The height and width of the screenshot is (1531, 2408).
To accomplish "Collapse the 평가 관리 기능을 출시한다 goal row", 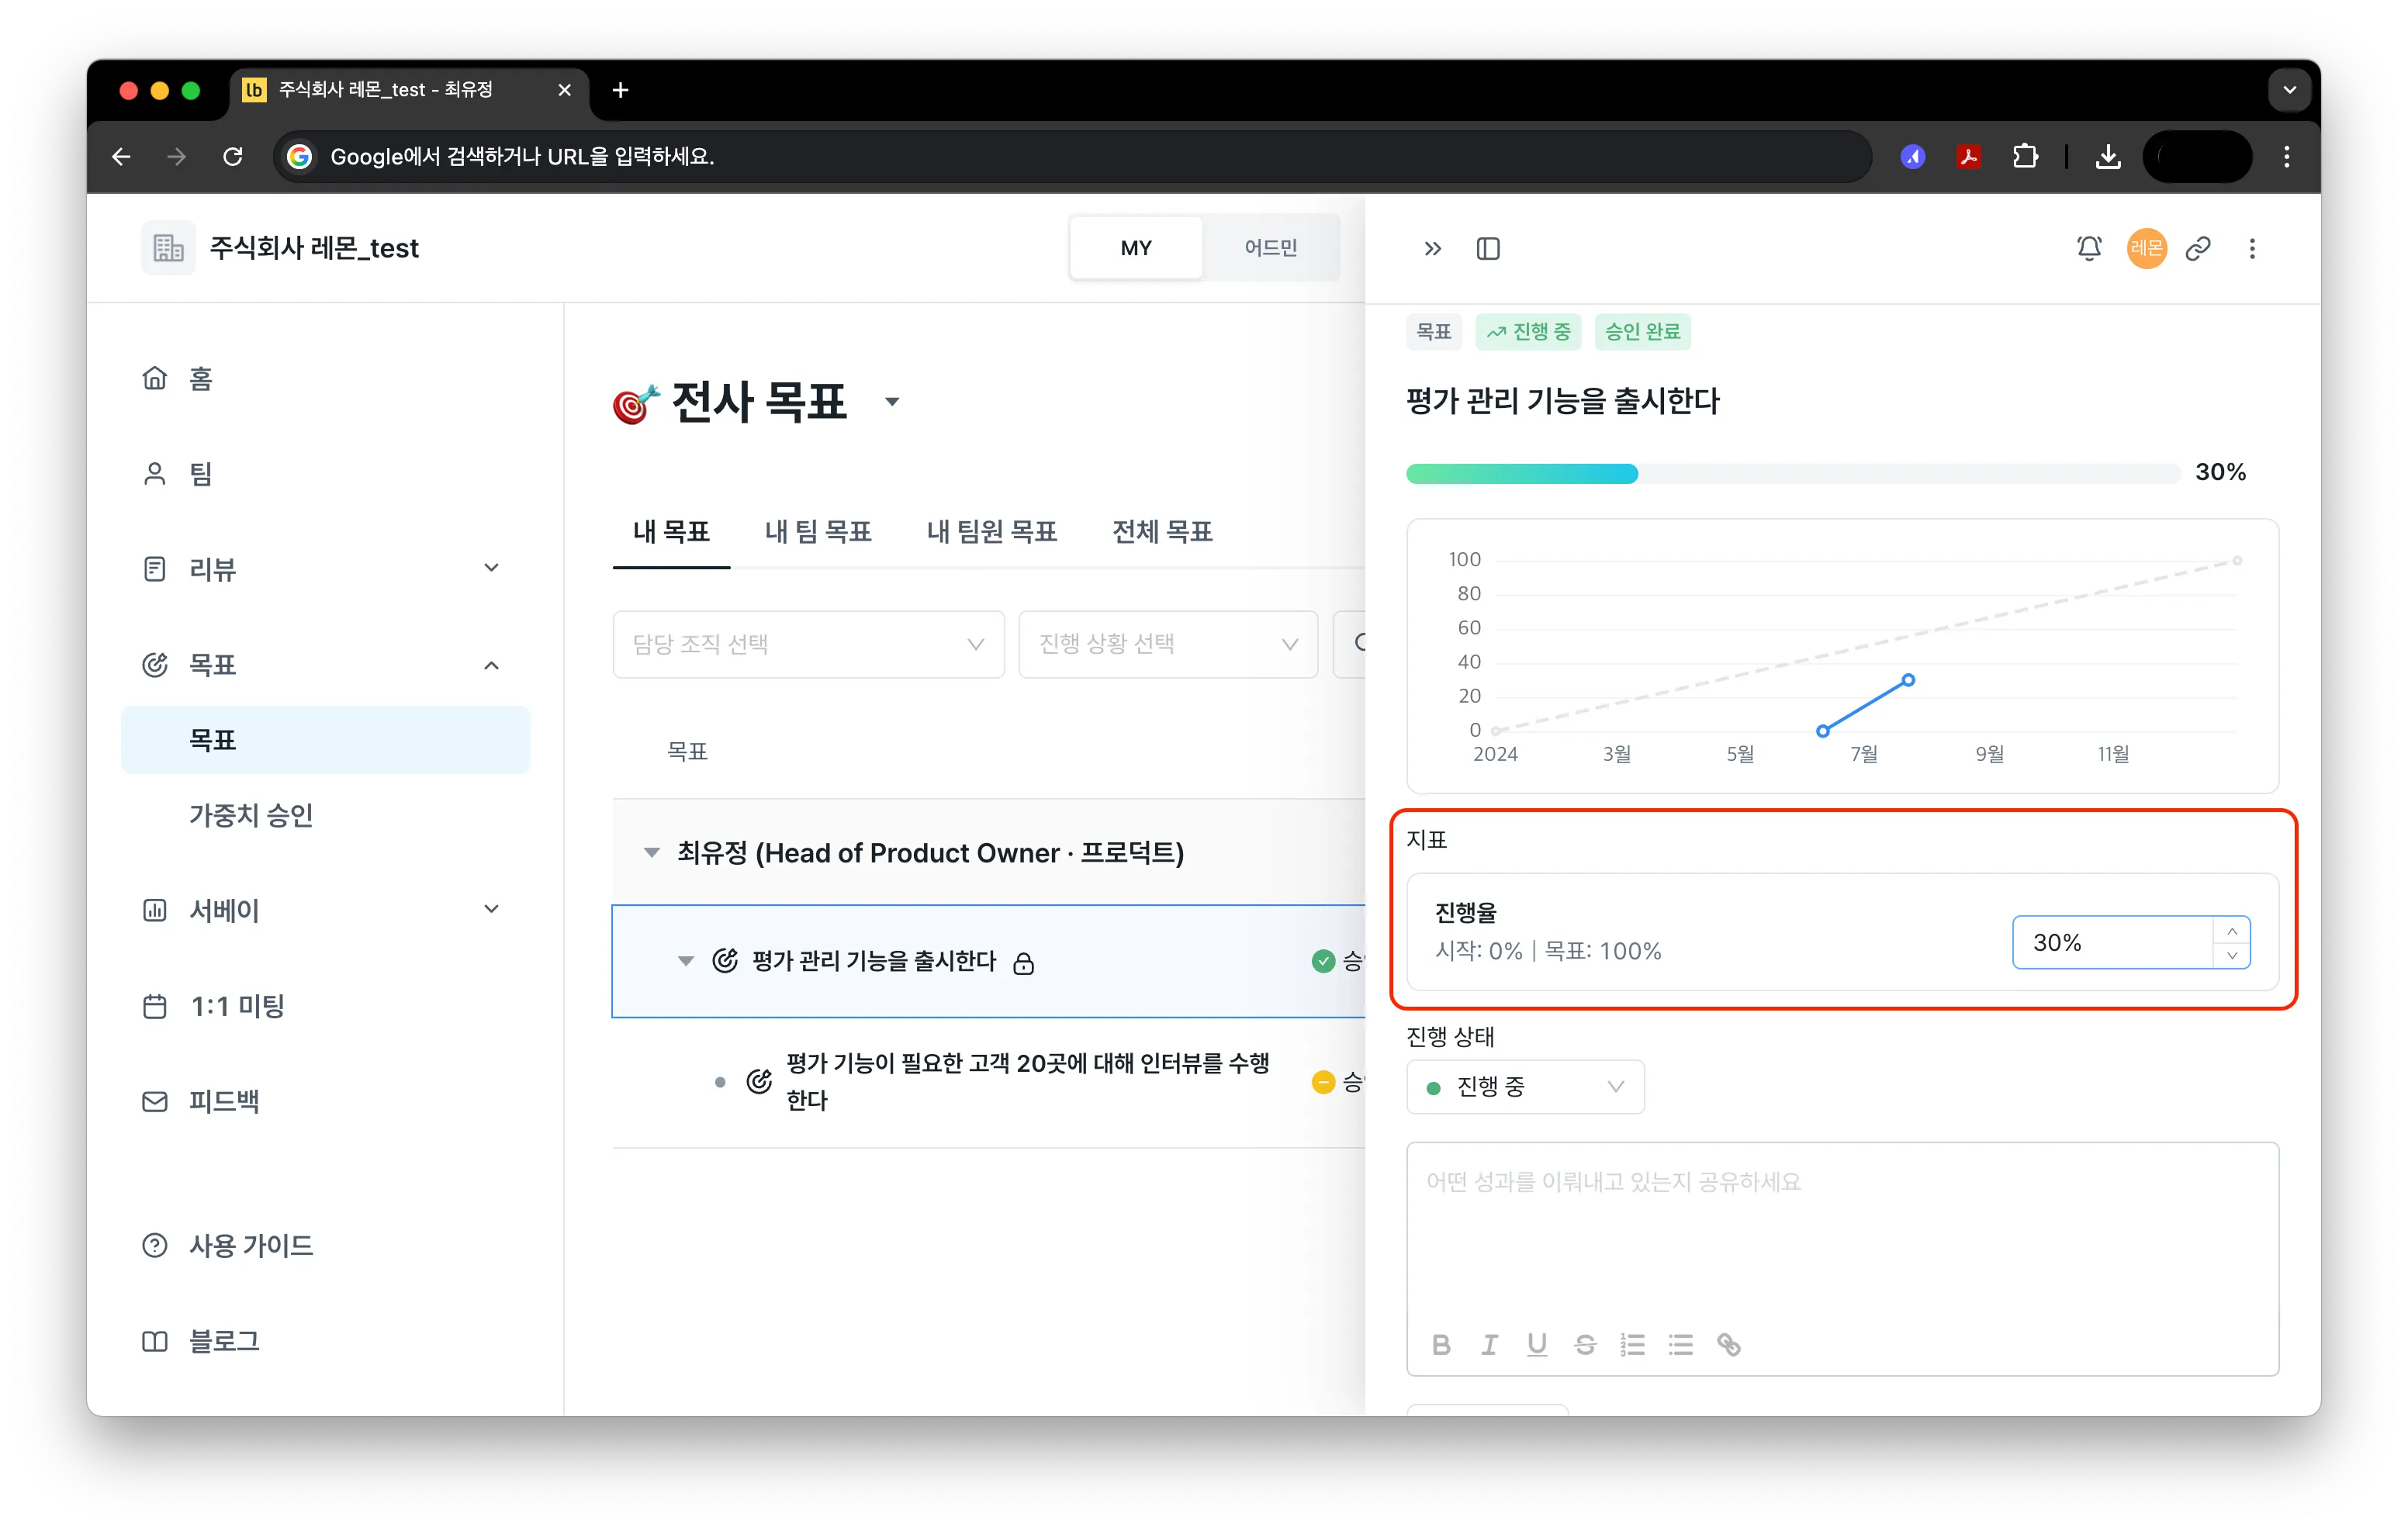I will (685, 961).
